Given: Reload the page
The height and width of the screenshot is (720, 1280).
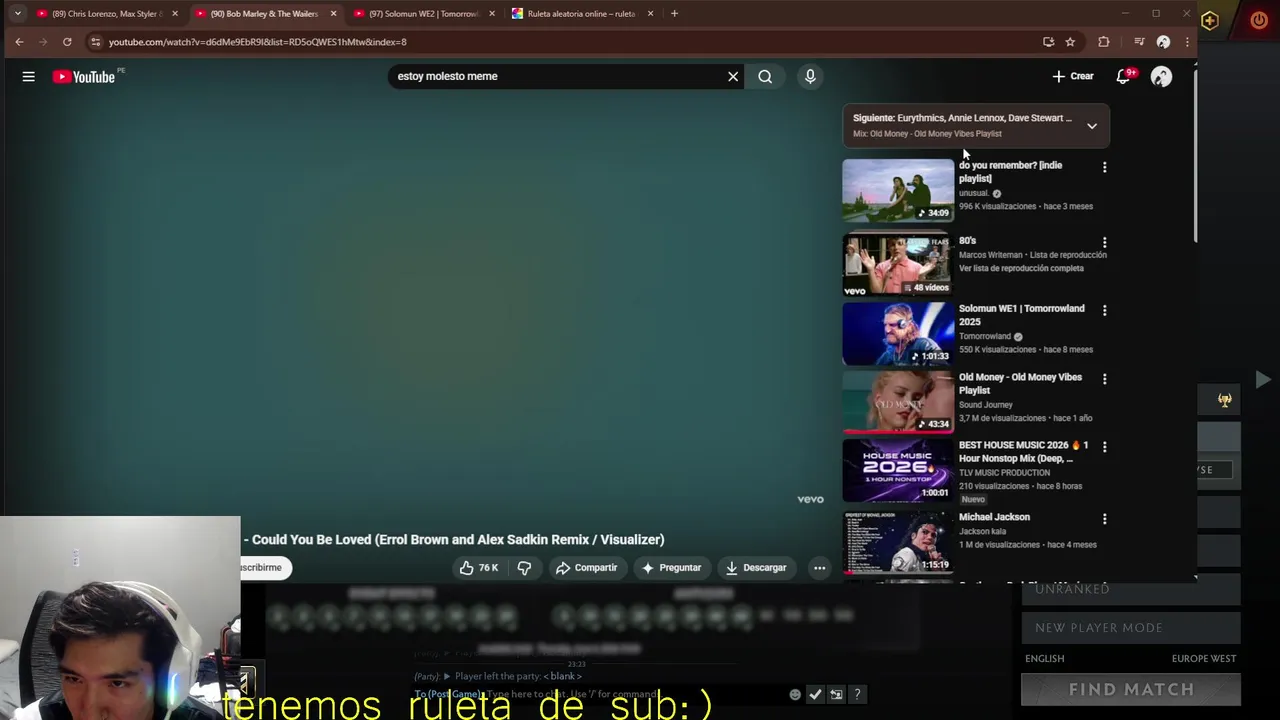Looking at the screenshot, I should tap(67, 42).
